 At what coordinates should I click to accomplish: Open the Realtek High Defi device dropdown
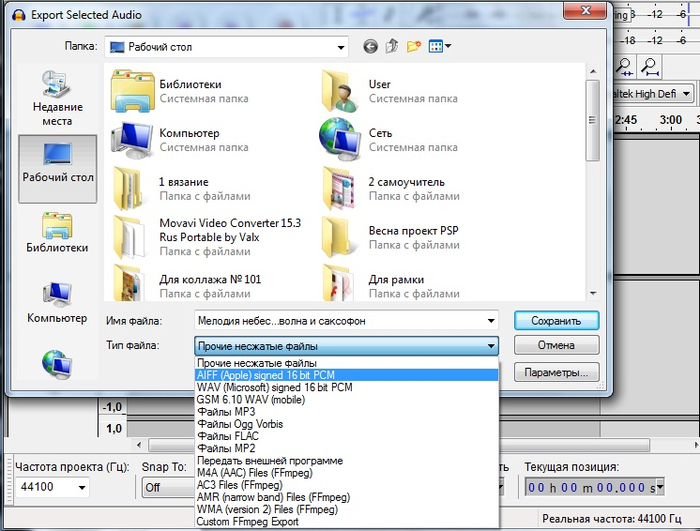pos(687,94)
